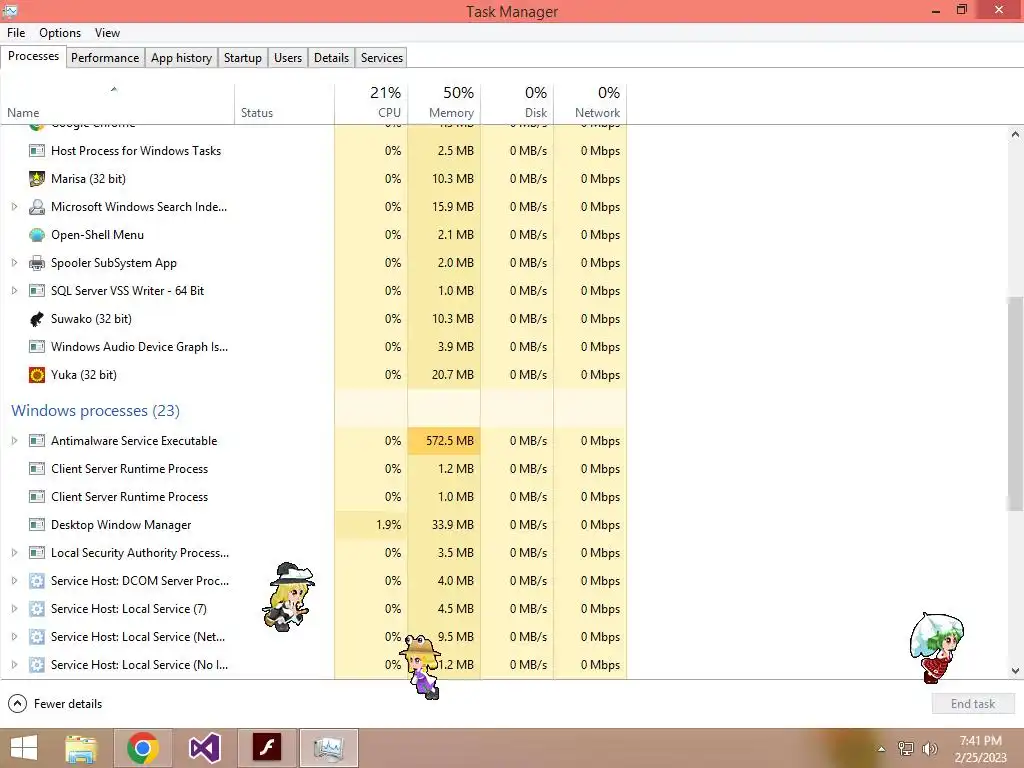Click the Suwako hat desktop mascot

(x=421, y=666)
